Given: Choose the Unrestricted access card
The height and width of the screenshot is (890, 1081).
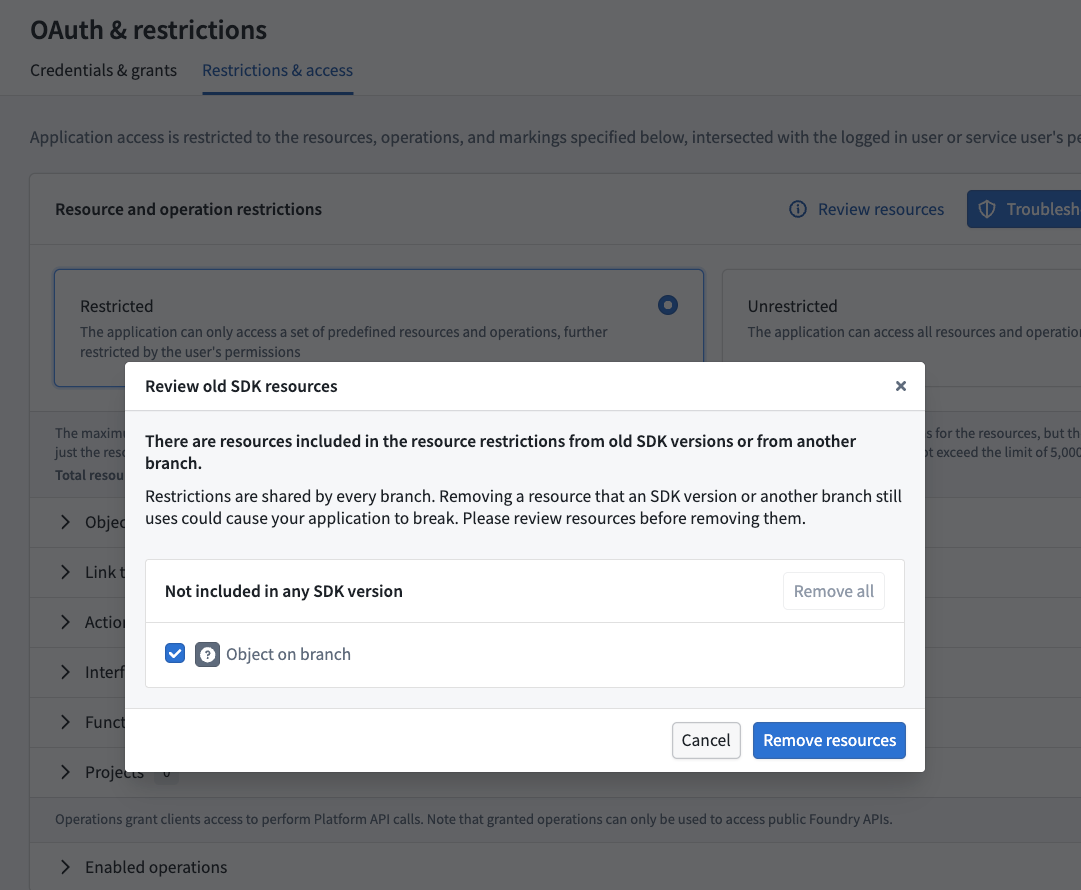Looking at the screenshot, I should (x=901, y=327).
